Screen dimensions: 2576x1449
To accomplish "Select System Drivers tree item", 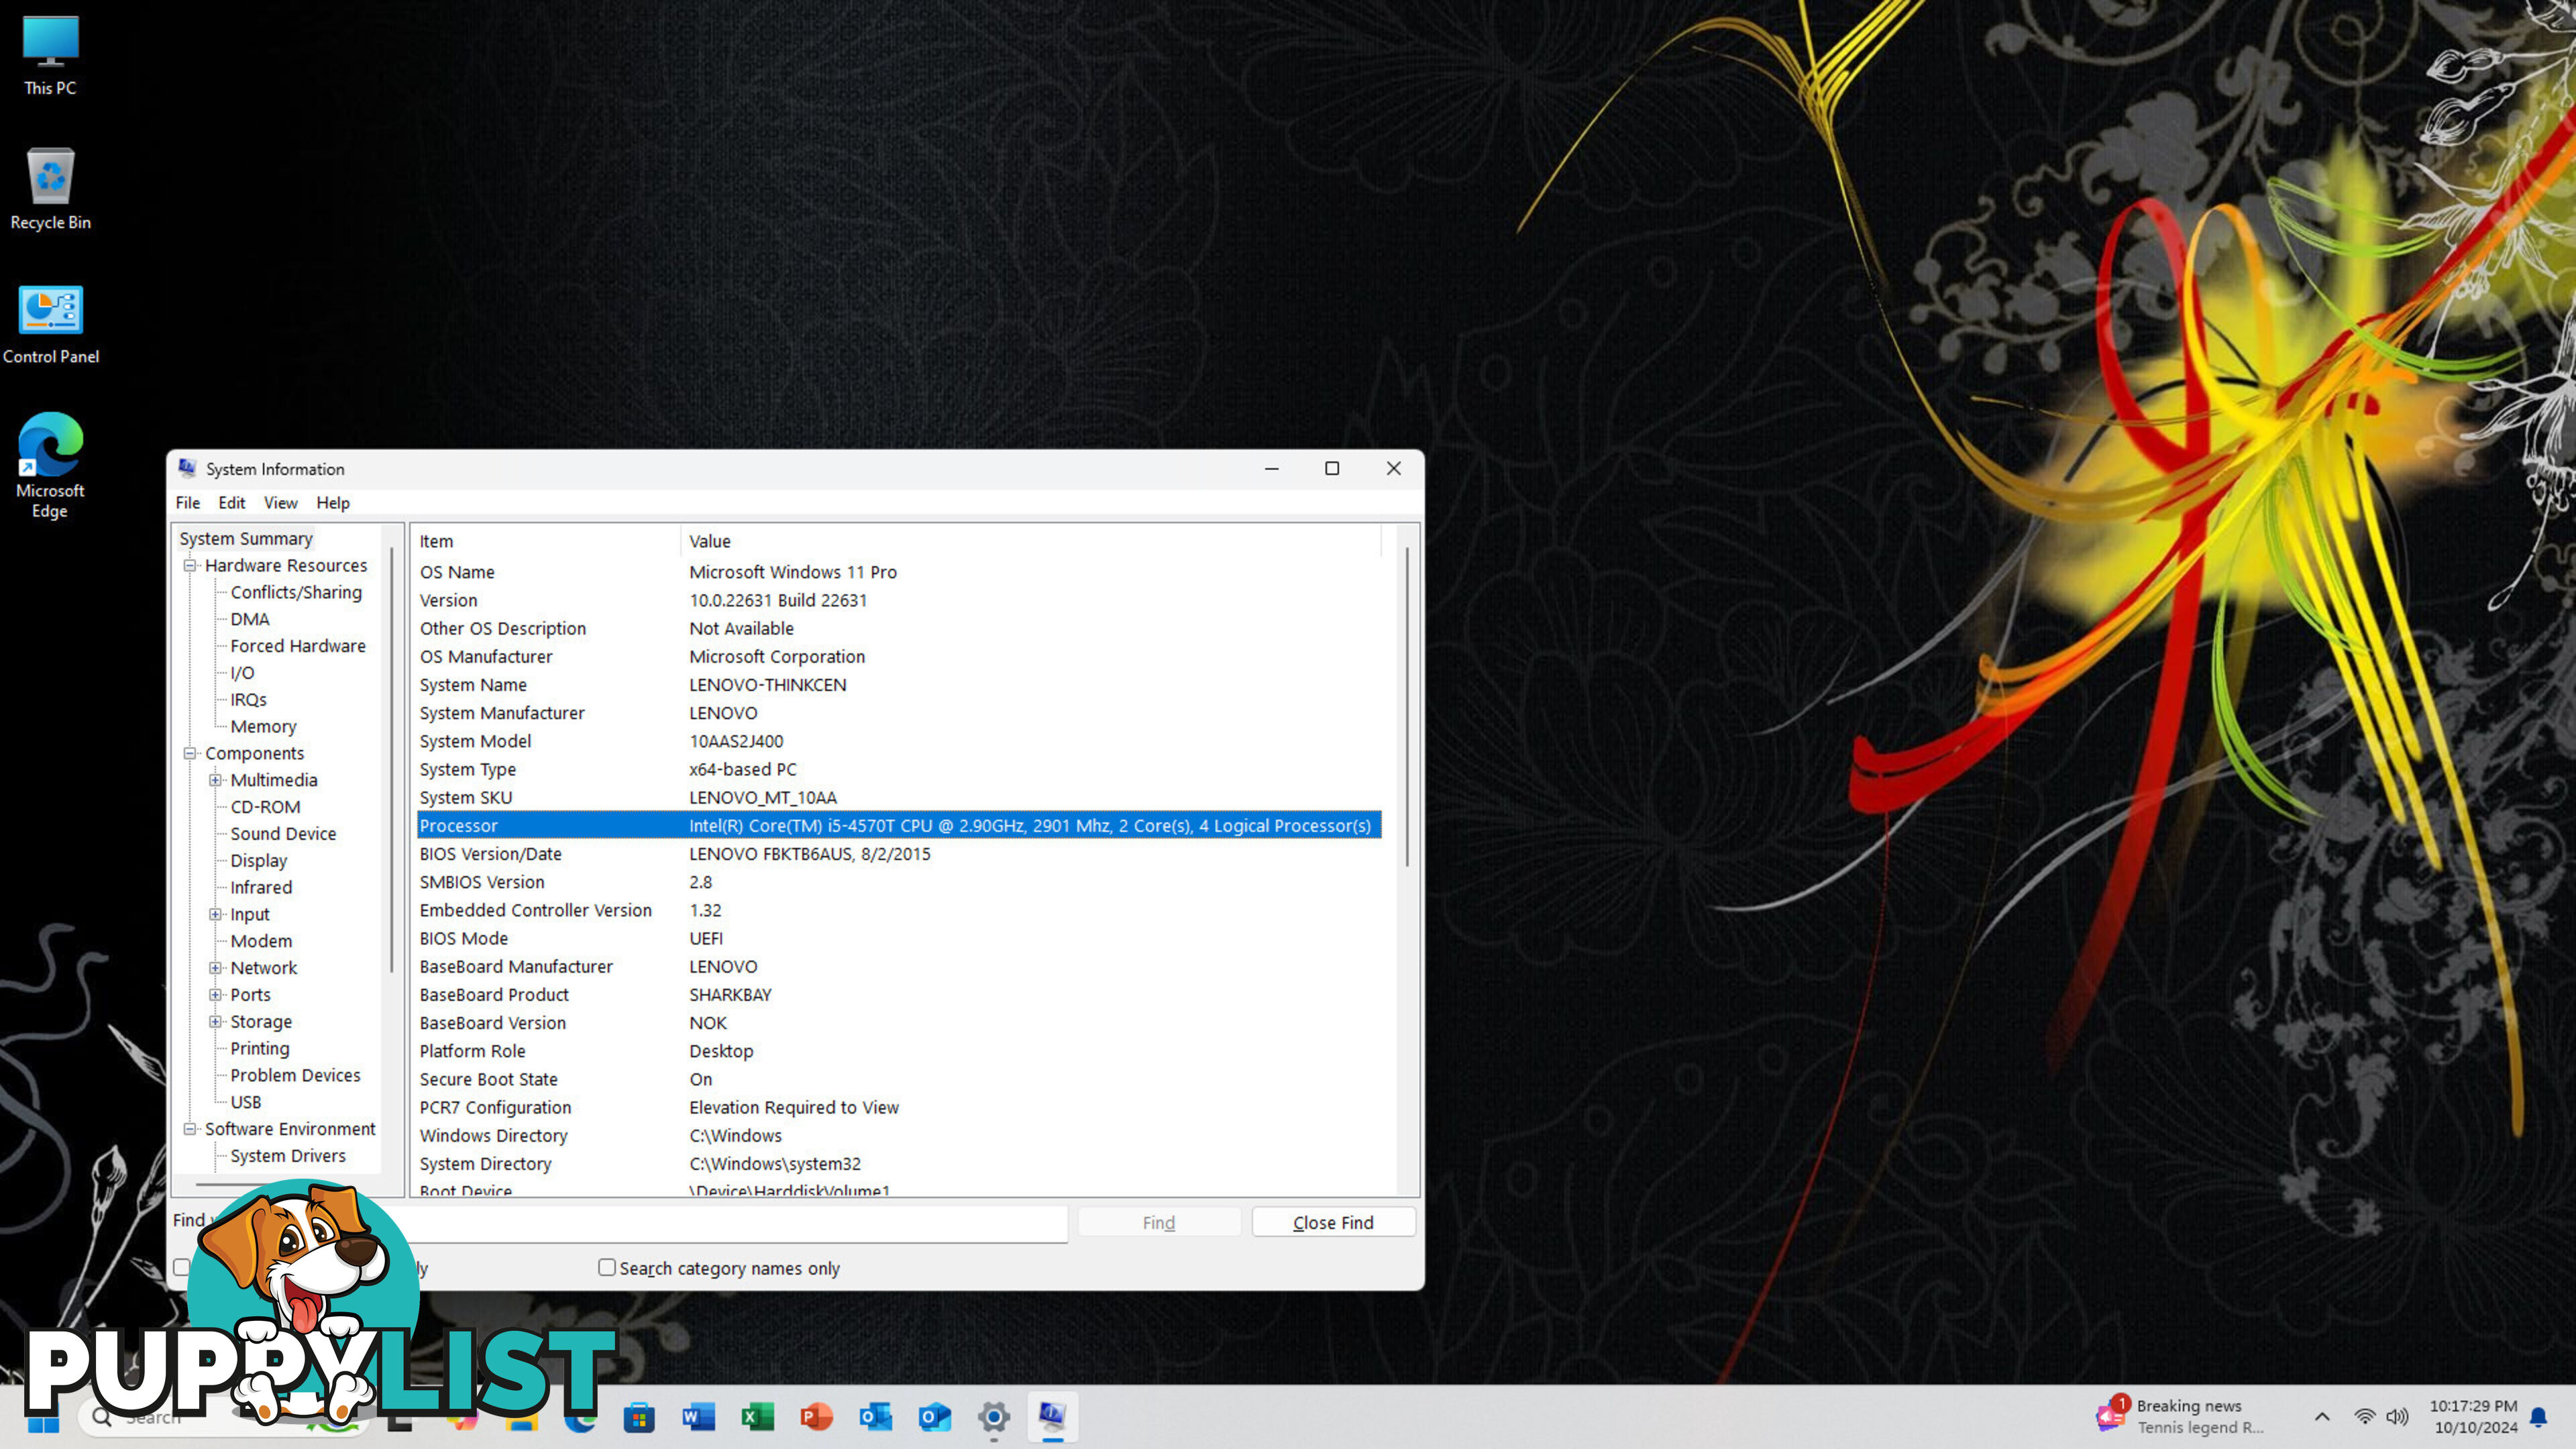I will click(x=288, y=1156).
